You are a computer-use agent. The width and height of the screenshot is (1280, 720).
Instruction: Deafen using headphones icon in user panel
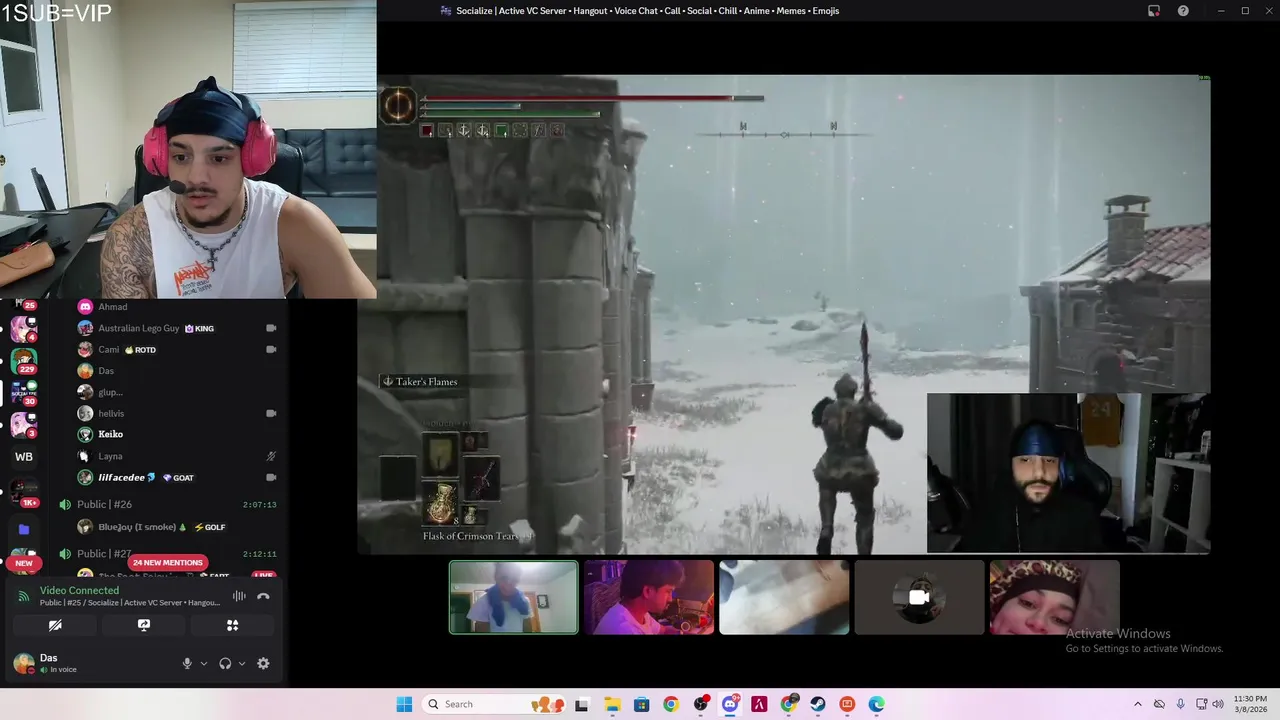coord(225,663)
